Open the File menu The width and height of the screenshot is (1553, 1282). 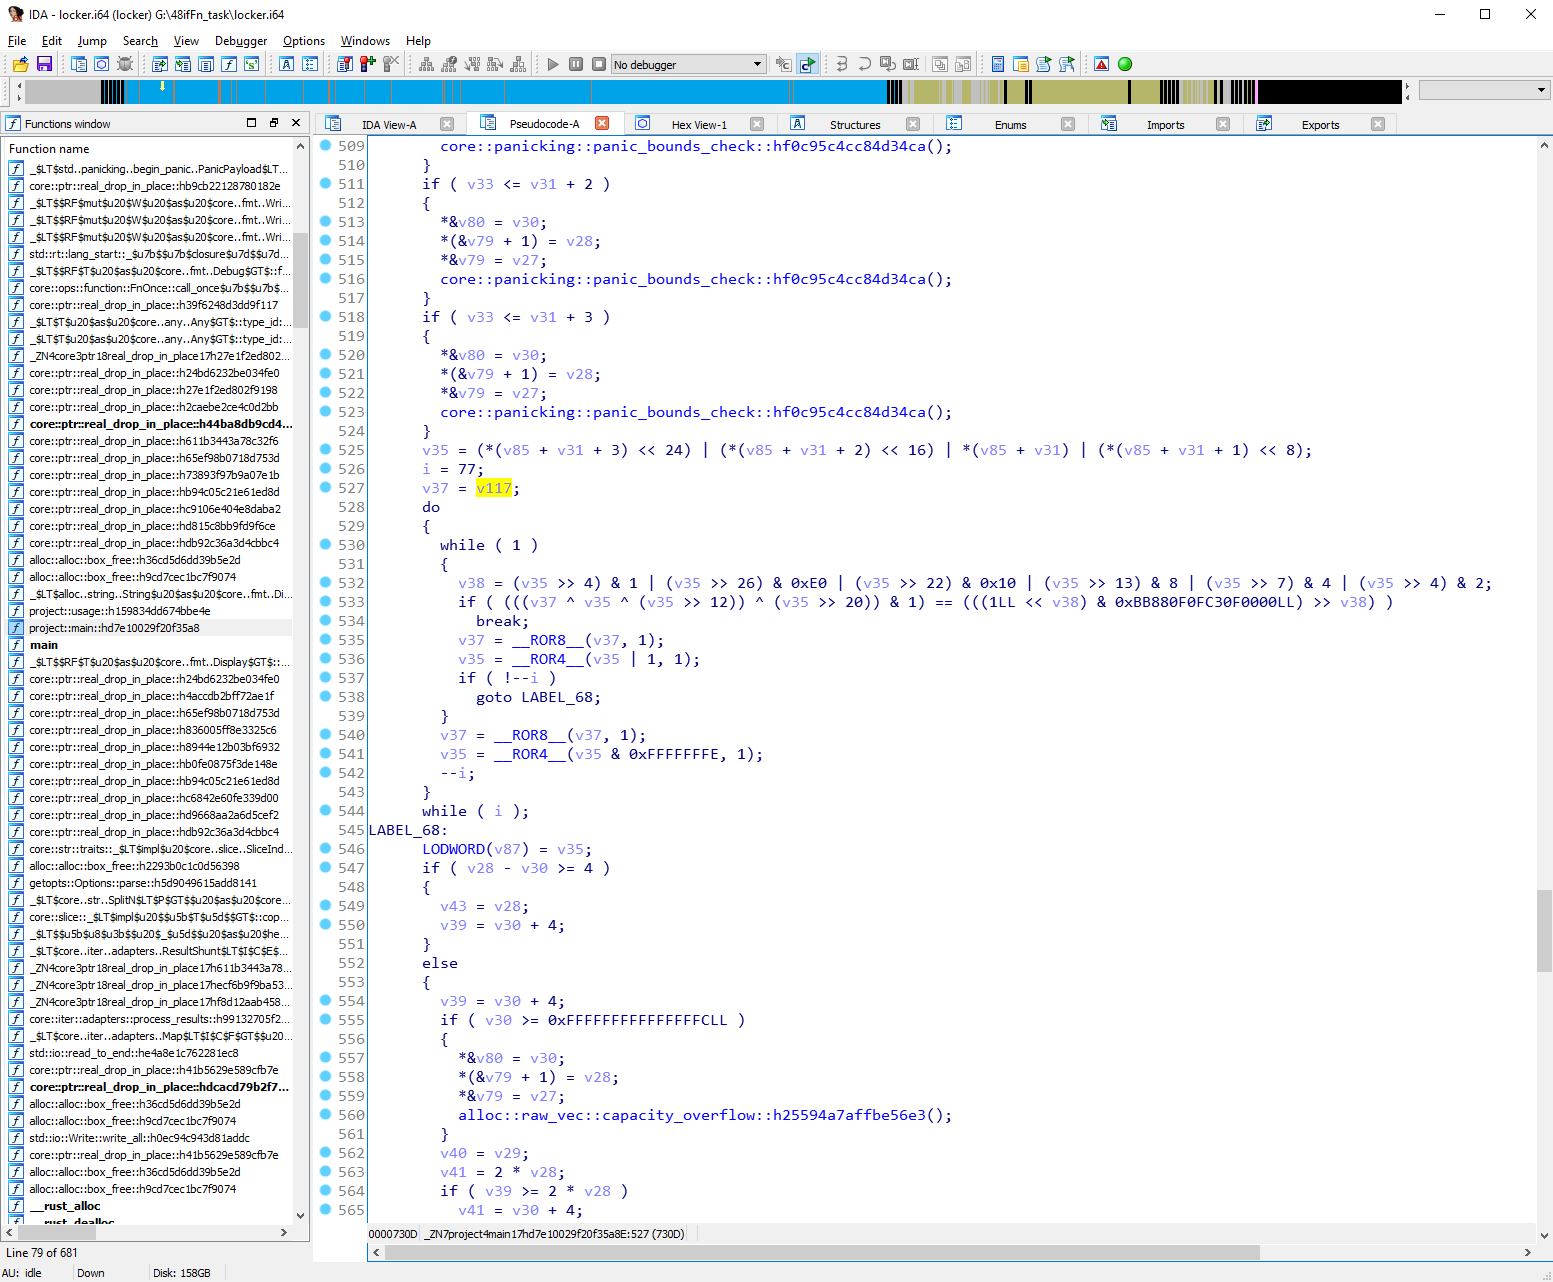(x=17, y=41)
